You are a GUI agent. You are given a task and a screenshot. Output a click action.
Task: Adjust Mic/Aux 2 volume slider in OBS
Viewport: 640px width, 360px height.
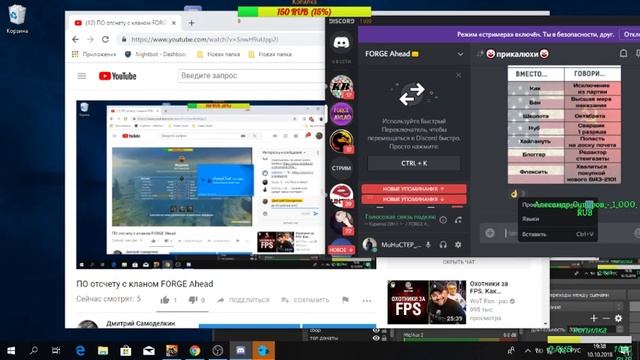460,340
